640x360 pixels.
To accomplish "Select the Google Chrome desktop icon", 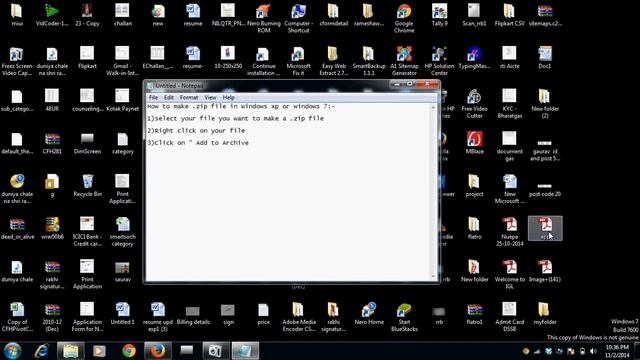I will point(404,18).
